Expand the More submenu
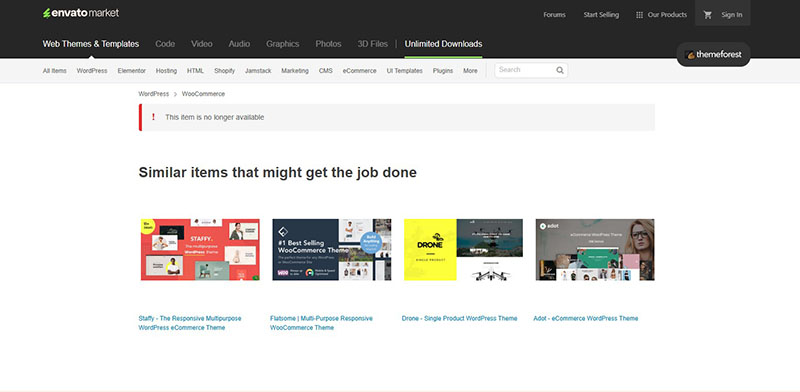The width and height of the screenshot is (800, 392). click(470, 71)
